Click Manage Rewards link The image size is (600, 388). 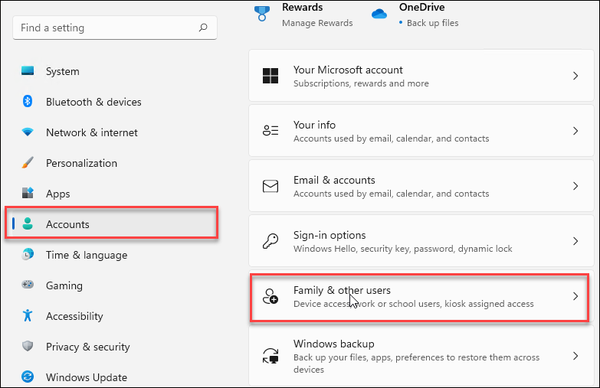coord(317,23)
